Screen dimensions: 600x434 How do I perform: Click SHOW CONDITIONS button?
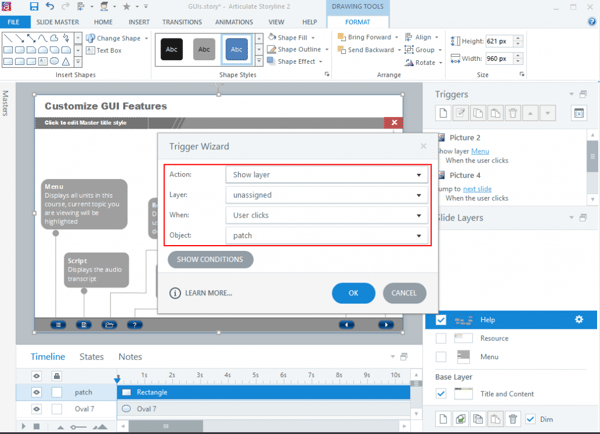[x=210, y=259]
